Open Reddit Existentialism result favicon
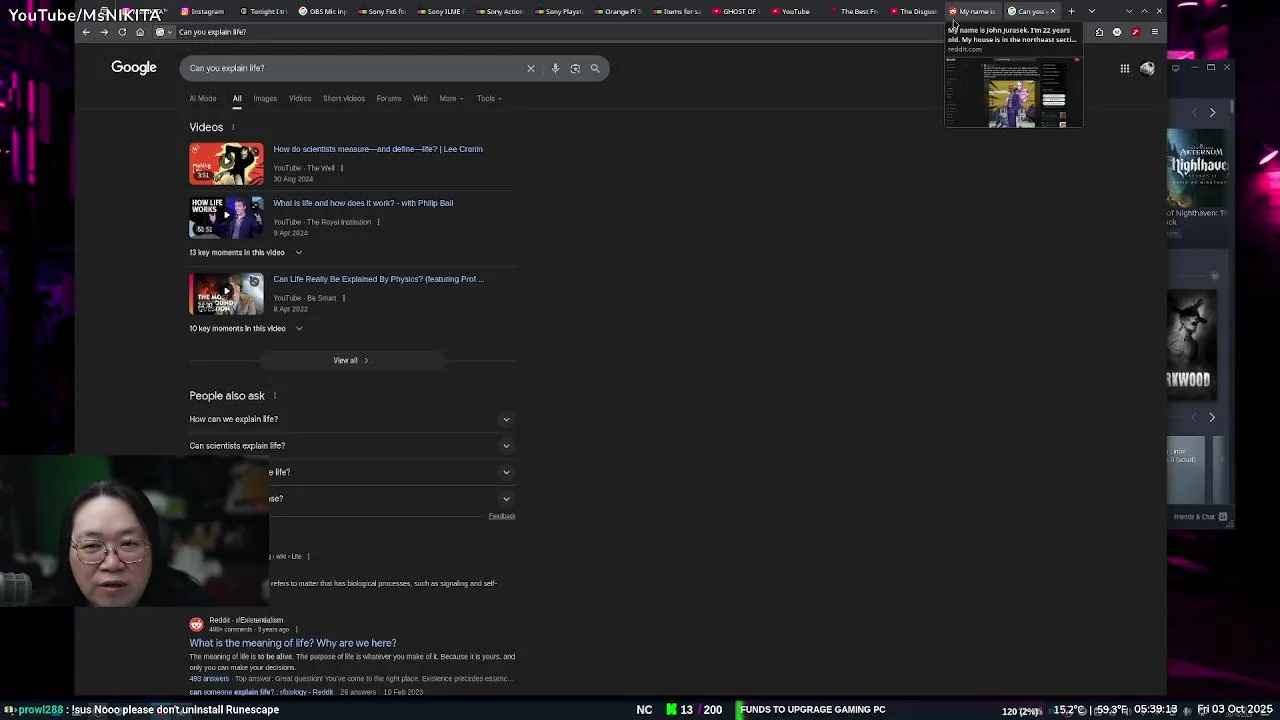This screenshot has height=720, width=1280. [197, 625]
